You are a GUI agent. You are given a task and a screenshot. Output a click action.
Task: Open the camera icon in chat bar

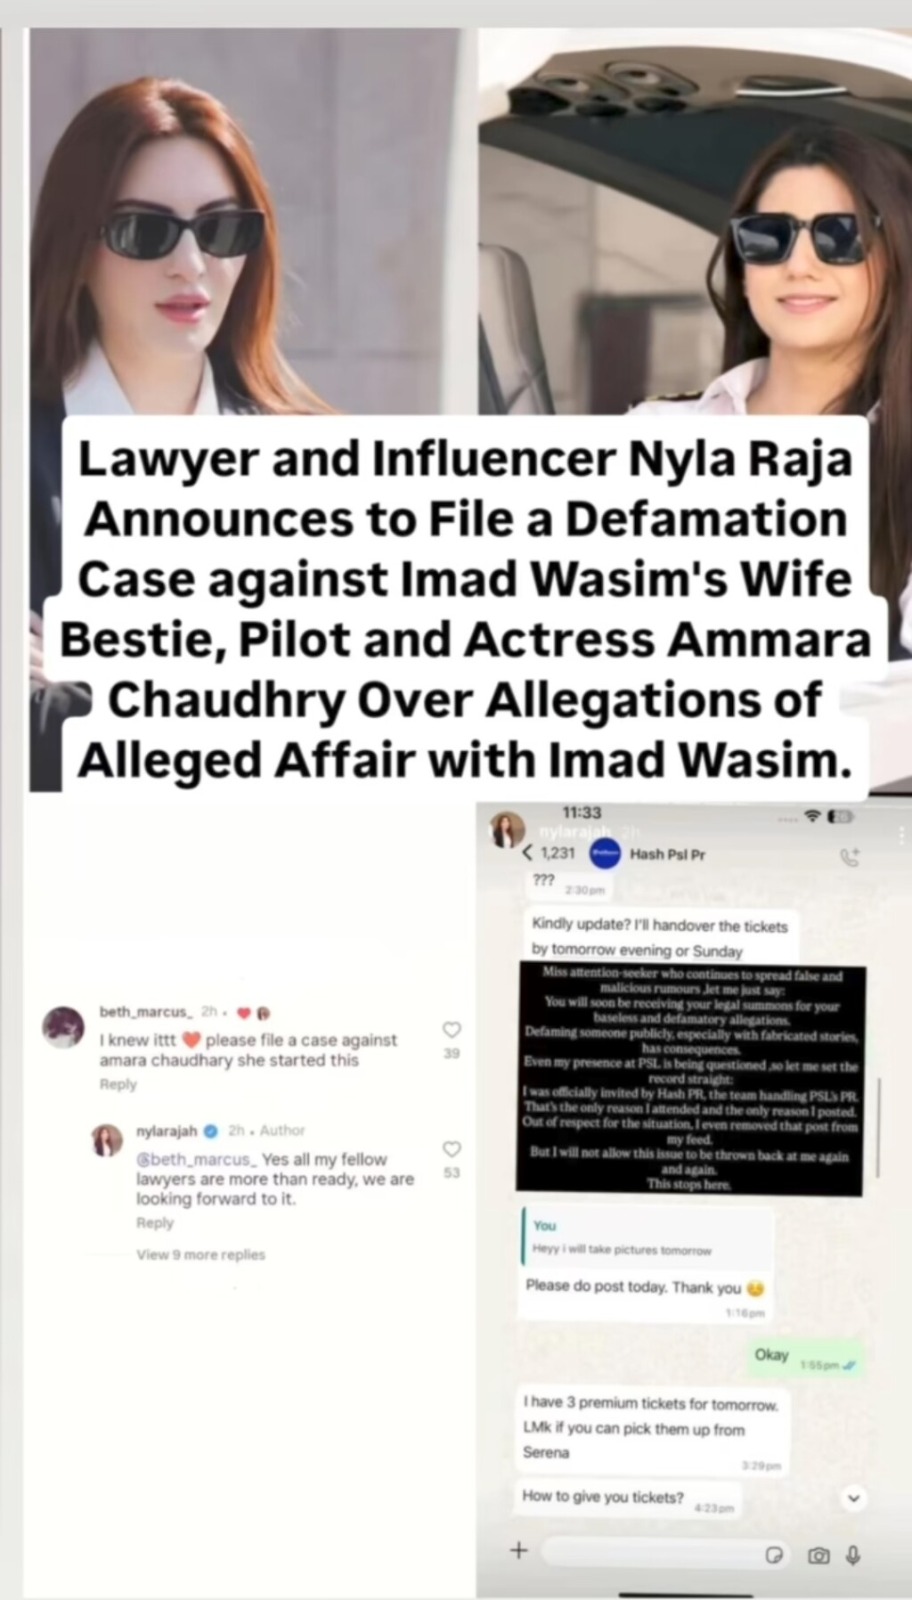pyautogui.click(x=819, y=1555)
